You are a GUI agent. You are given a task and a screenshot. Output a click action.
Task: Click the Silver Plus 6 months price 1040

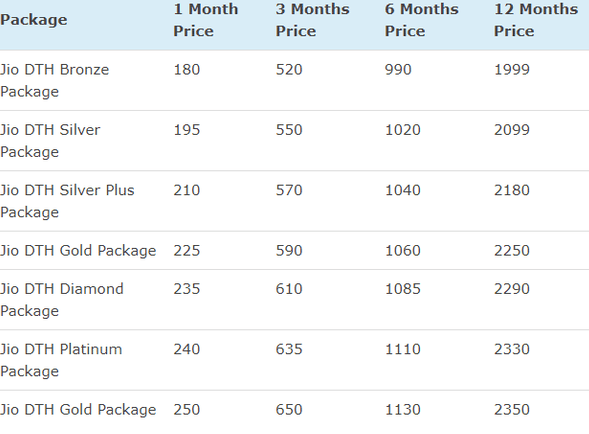click(x=403, y=190)
